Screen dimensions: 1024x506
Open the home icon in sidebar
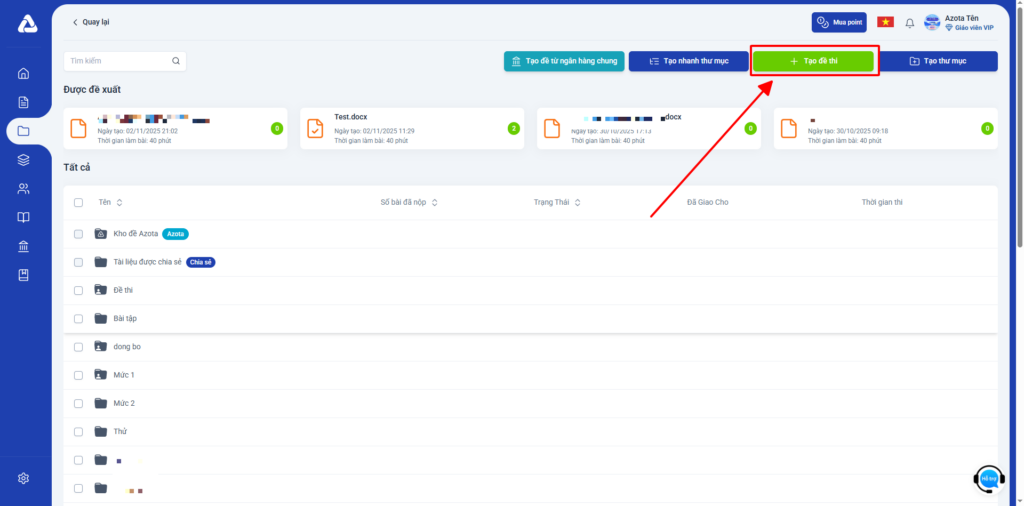click(x=24, y=73)
